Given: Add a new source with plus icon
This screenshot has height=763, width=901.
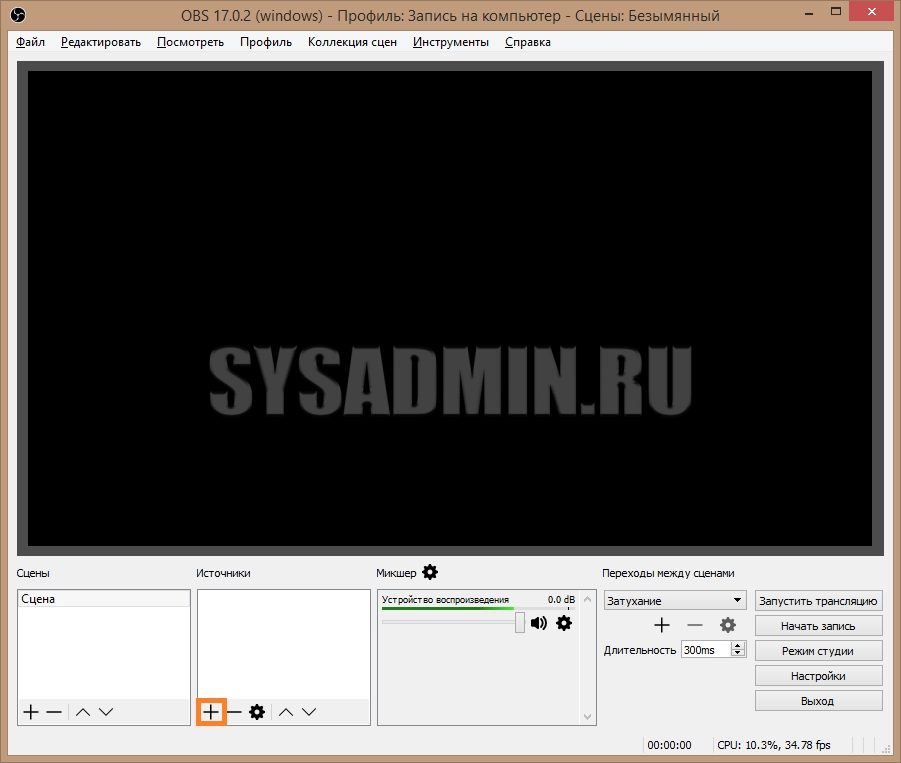Looking at the screenshot, I should [x=211, y=712].
